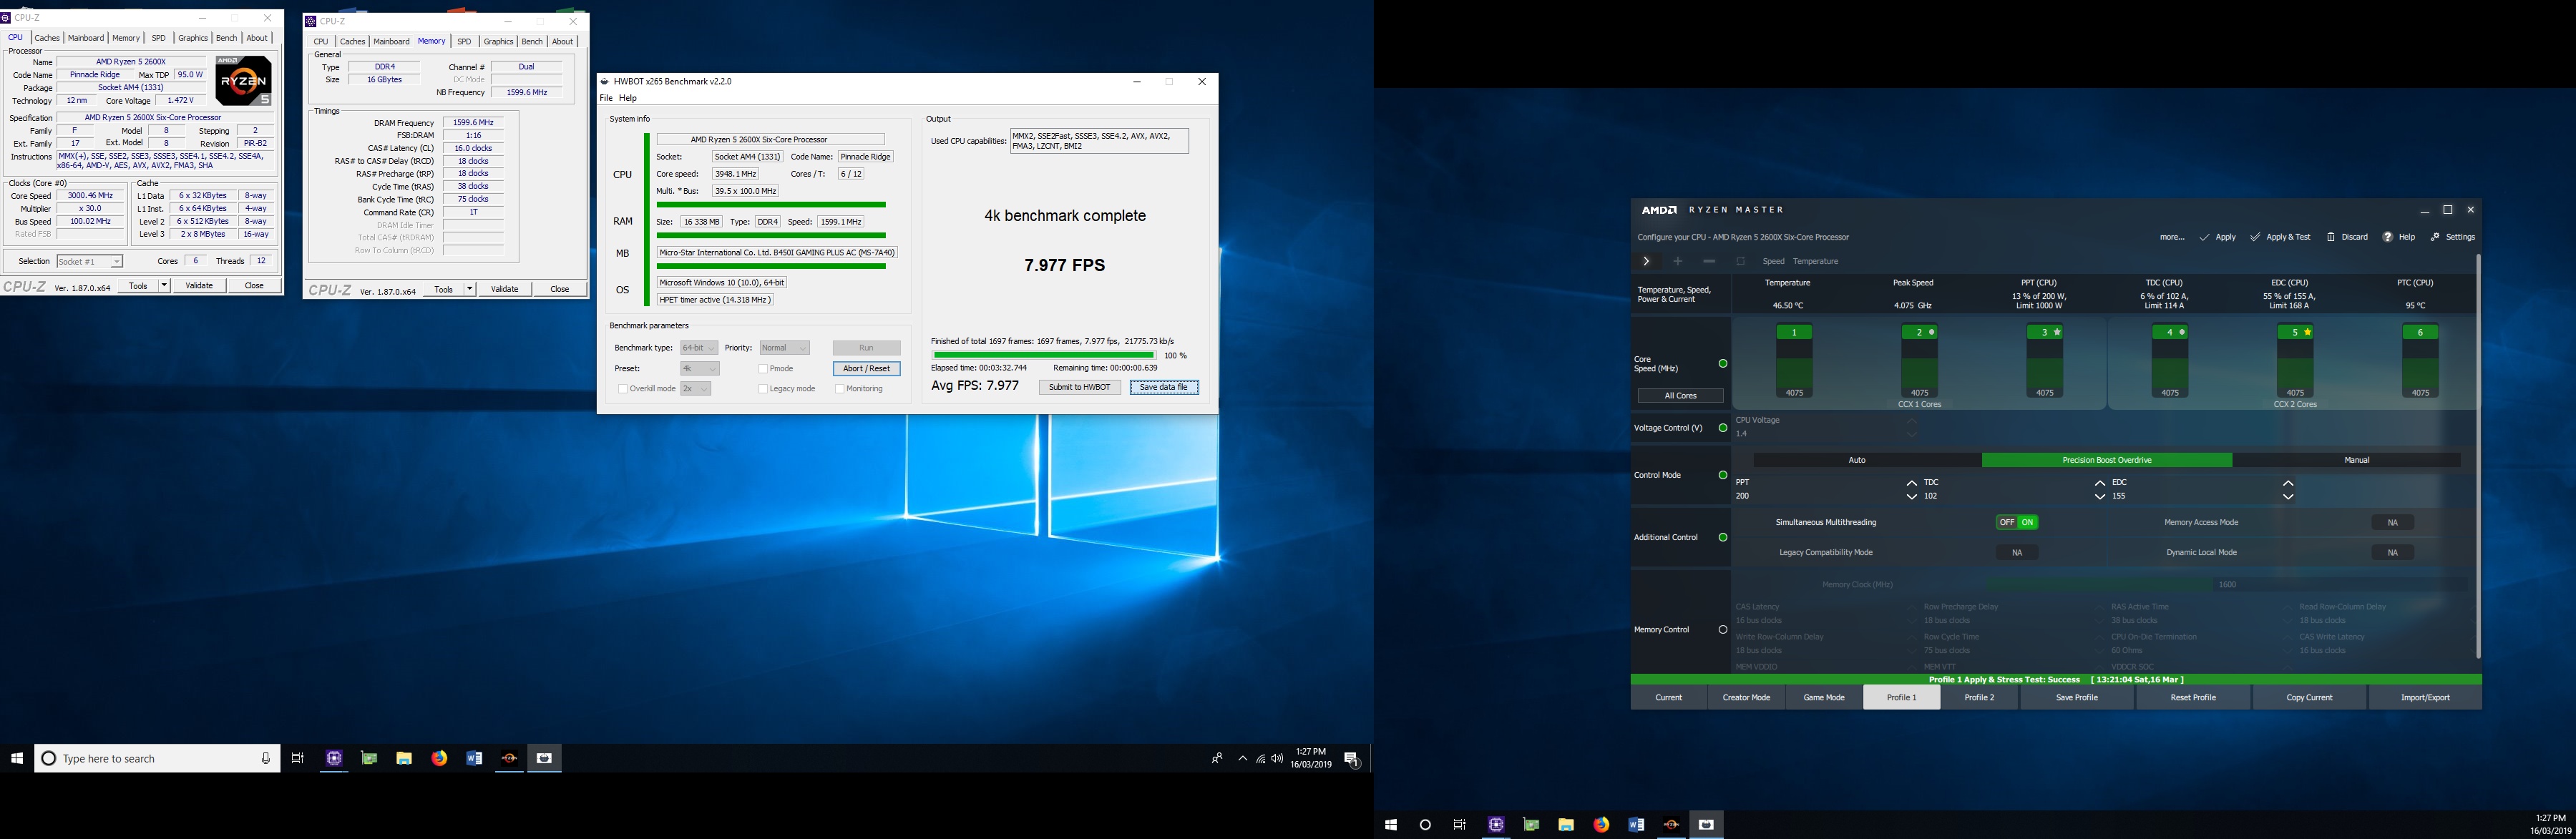The image size is (2576, 839).
Task: Check the Legacy mode checkbox
Action: [764, 389]
